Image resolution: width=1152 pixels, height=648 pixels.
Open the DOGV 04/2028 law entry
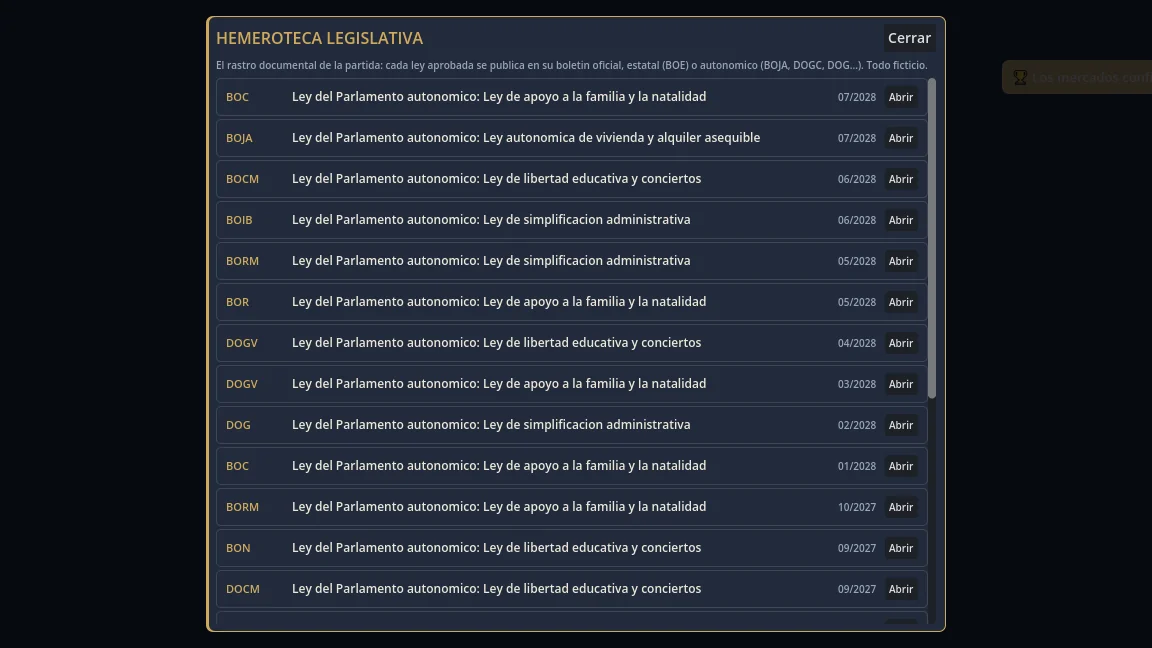coord(901,343)
